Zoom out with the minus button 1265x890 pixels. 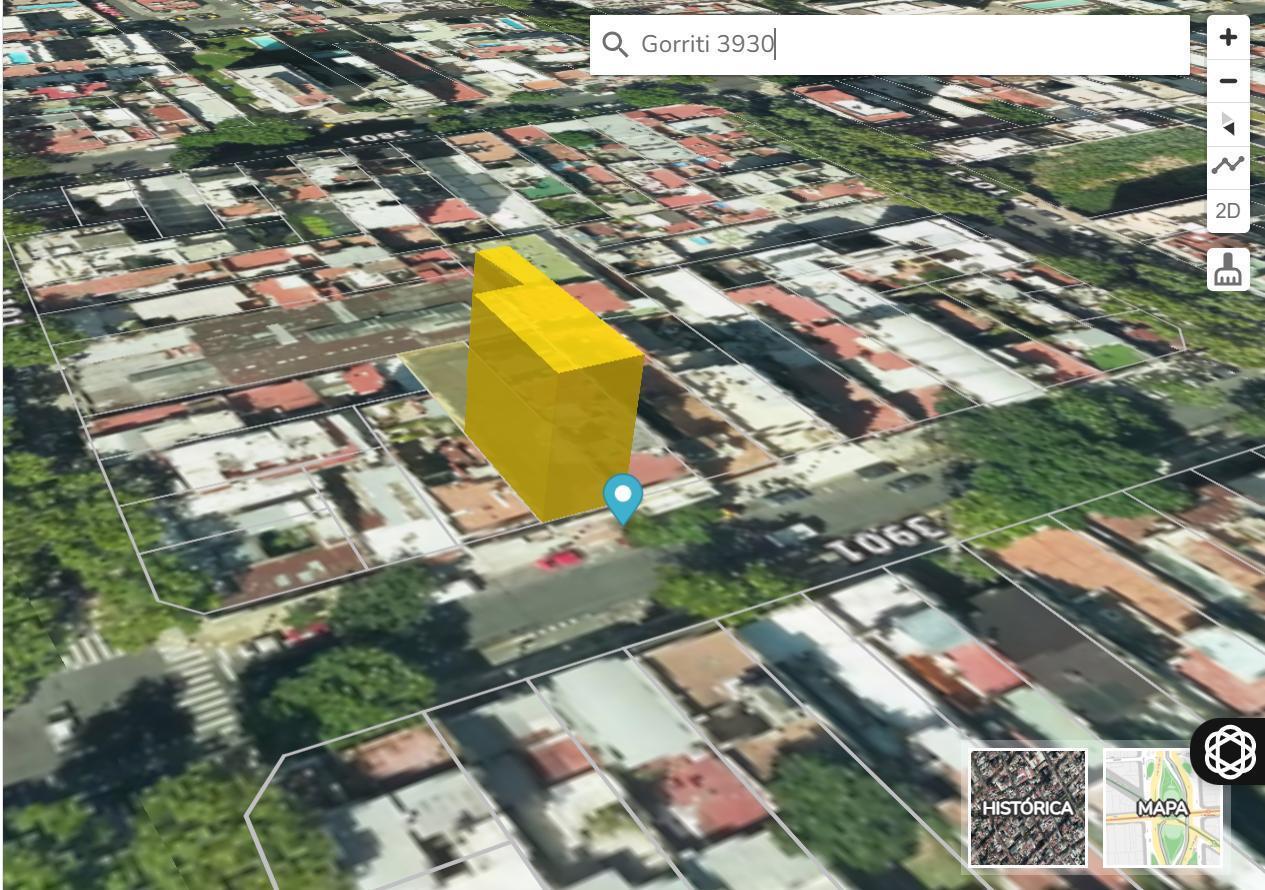point(1229,81)
